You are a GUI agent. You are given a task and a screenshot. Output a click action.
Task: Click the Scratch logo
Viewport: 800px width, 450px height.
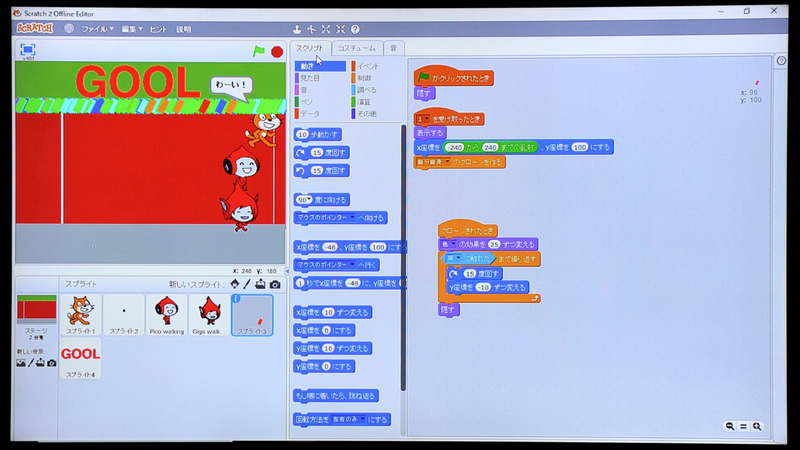(35, 28)
